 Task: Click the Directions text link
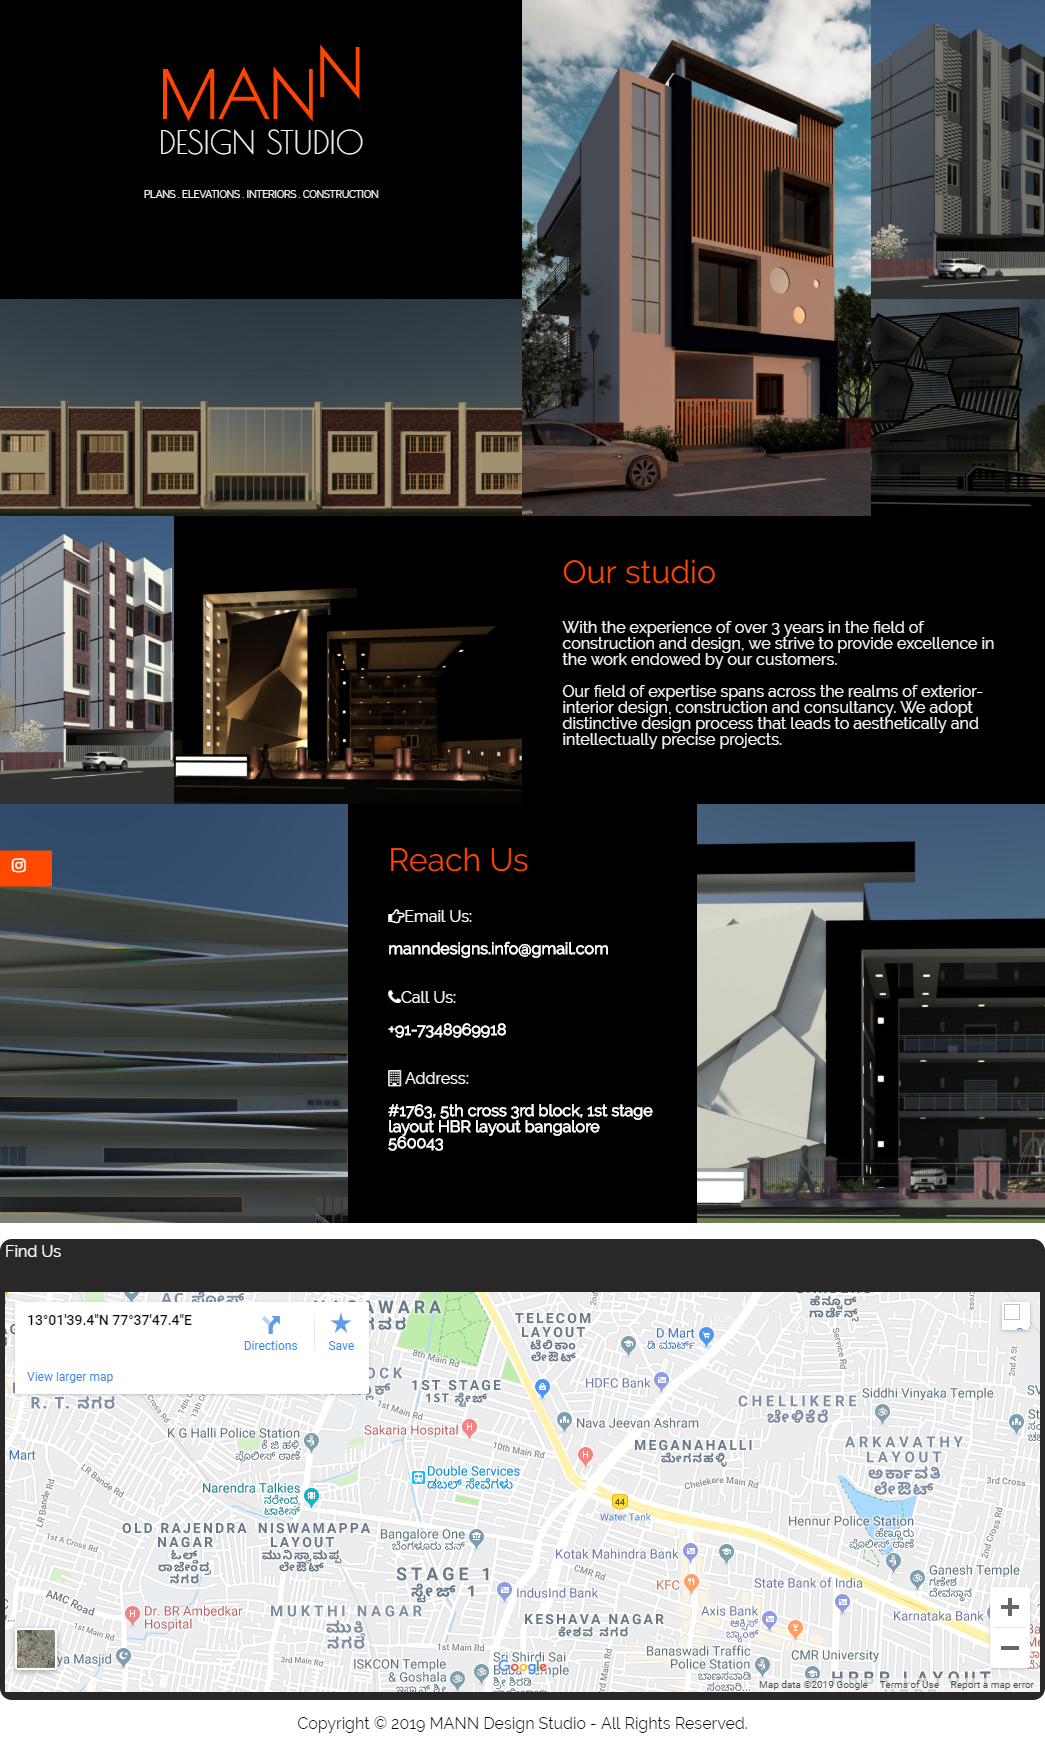click(x=271, y=1346)
